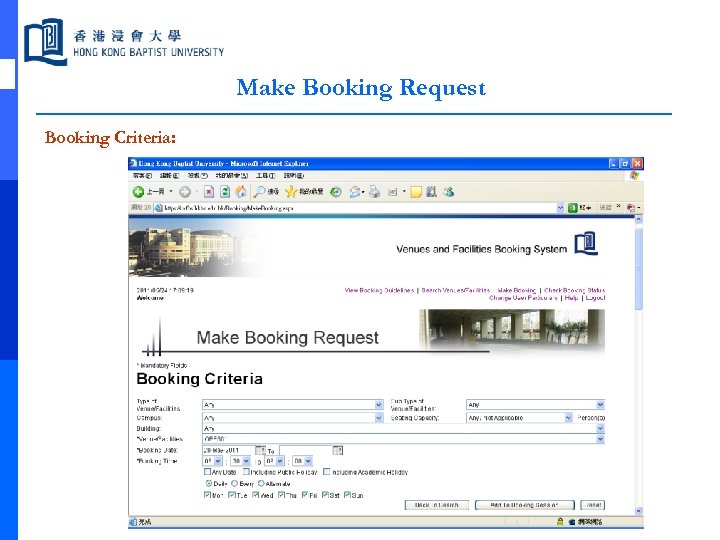Uncheck the Fri checkbox

point(304,495)
